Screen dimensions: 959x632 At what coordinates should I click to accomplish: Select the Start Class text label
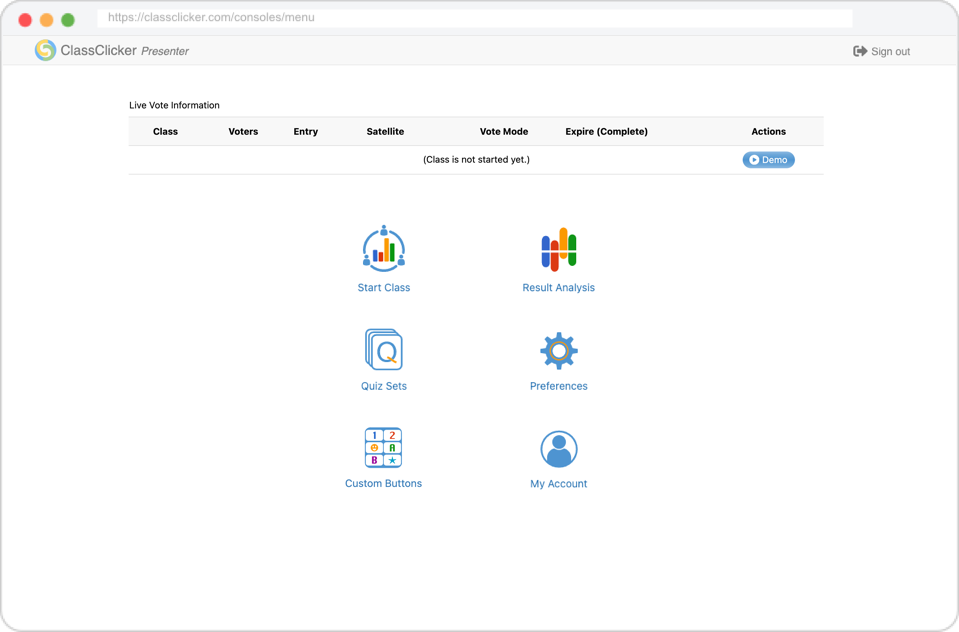coord(383,288)
